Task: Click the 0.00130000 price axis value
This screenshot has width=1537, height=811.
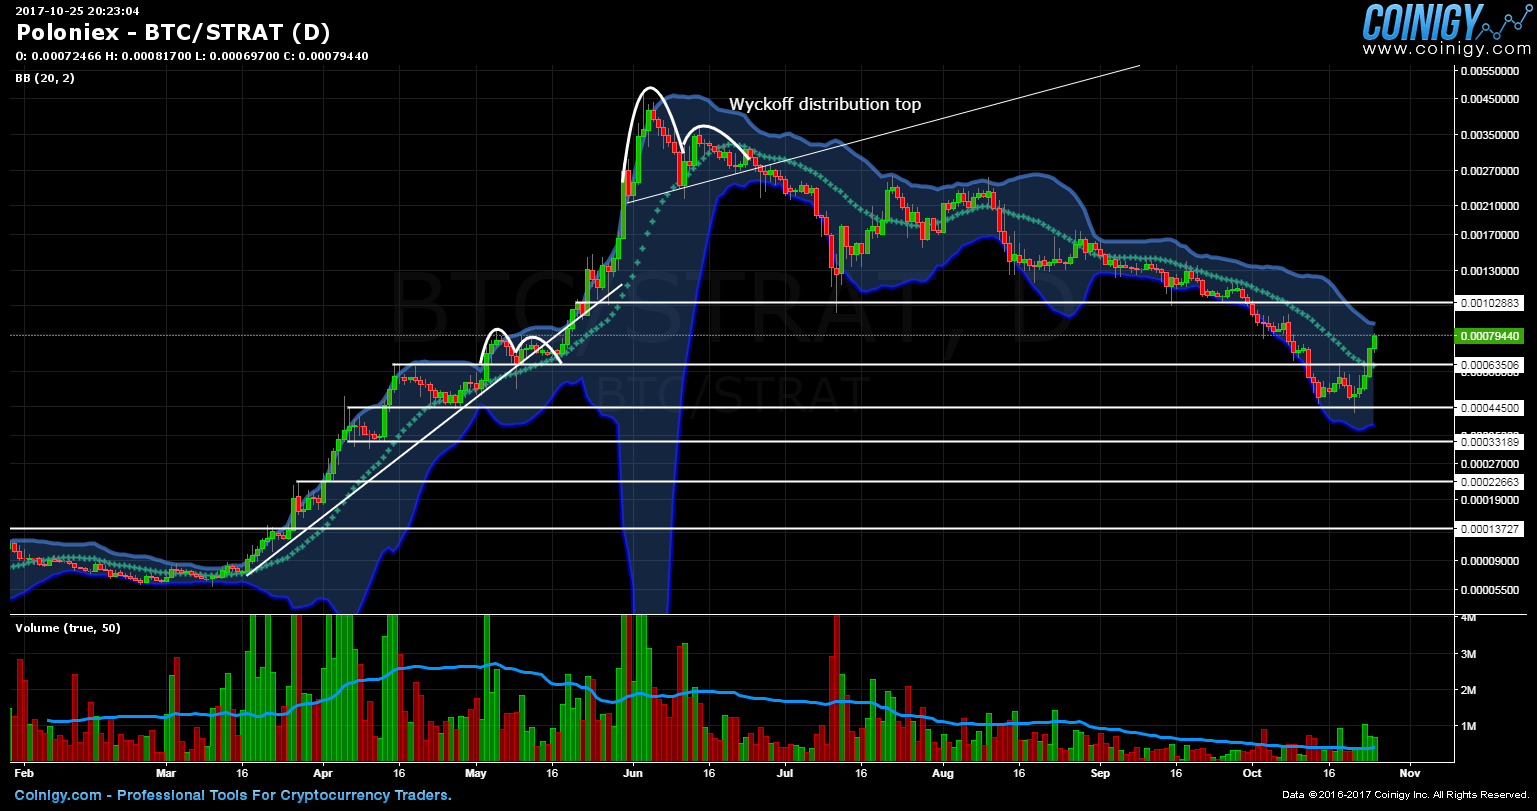Action: (x=1490, y=272)
